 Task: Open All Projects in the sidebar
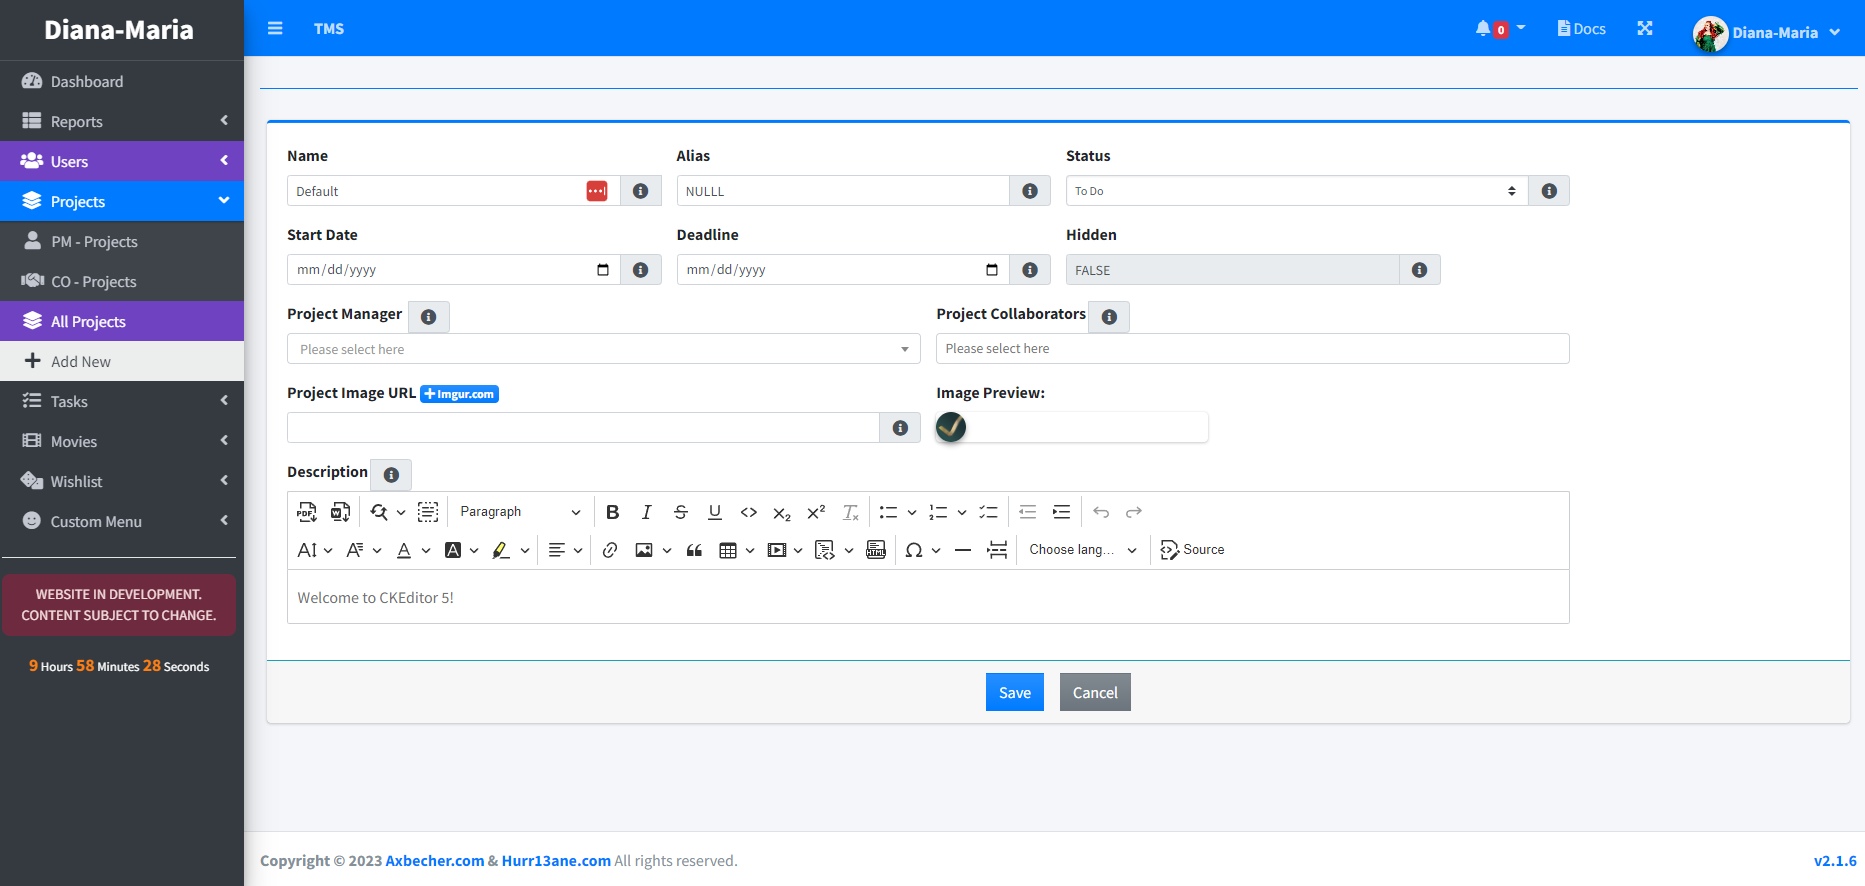pyautogui.click(x=88, y=321)
